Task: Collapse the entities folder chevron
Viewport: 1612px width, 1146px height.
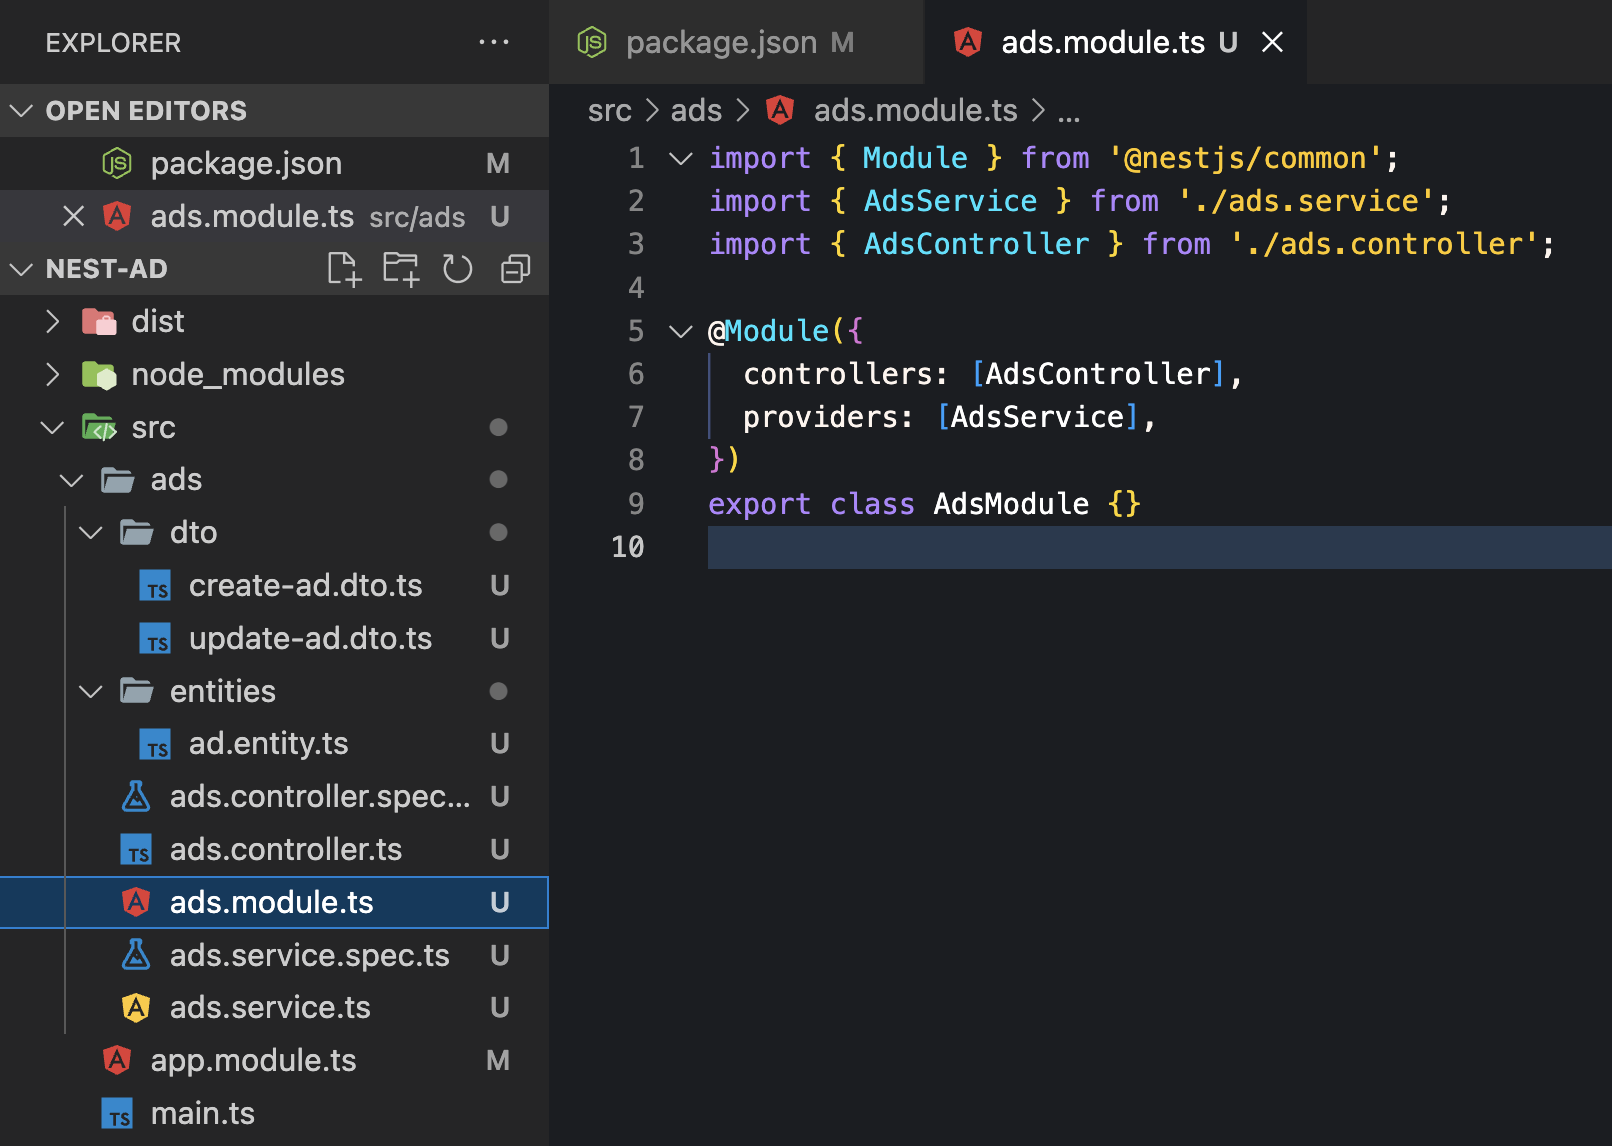Action: 90,691
